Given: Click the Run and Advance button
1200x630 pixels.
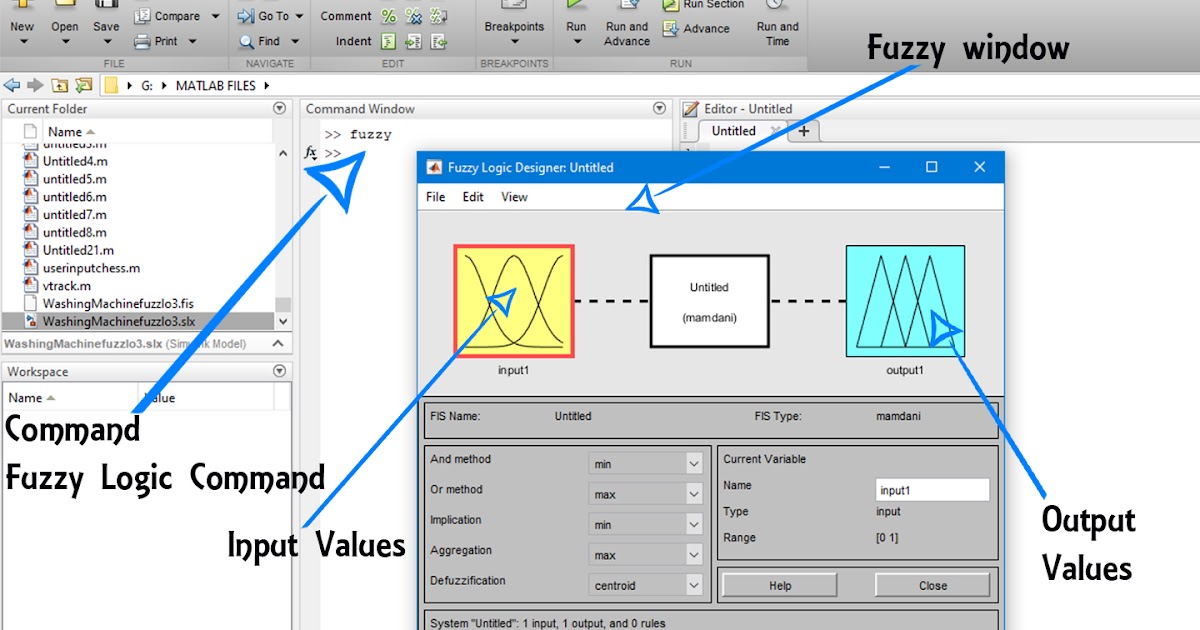Looking at the screenshot, I should click(x=627, y=22).
